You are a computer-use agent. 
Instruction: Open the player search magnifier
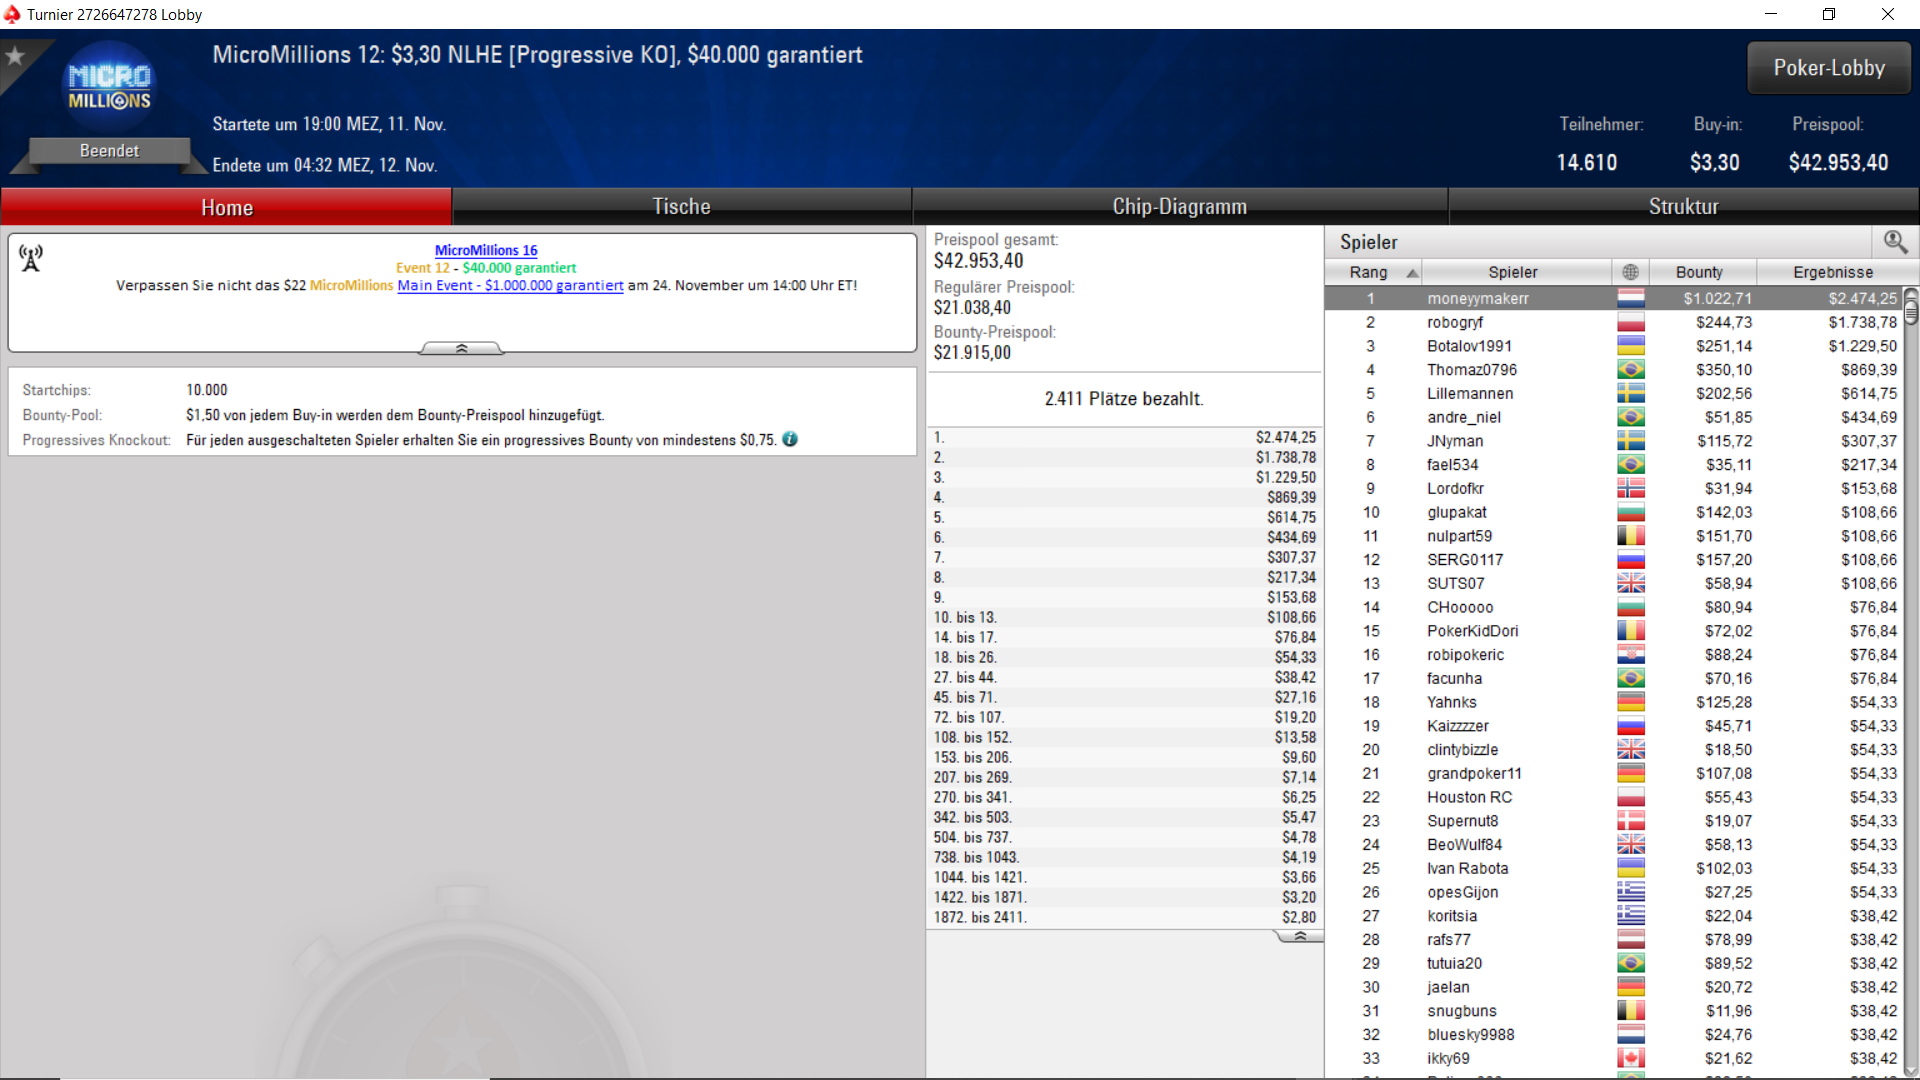pos(1895,242)
